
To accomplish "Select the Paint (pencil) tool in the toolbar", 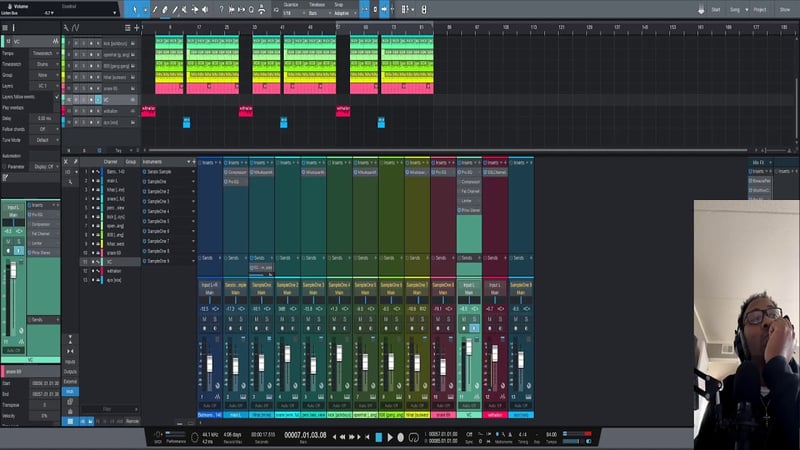I will 177,9.
